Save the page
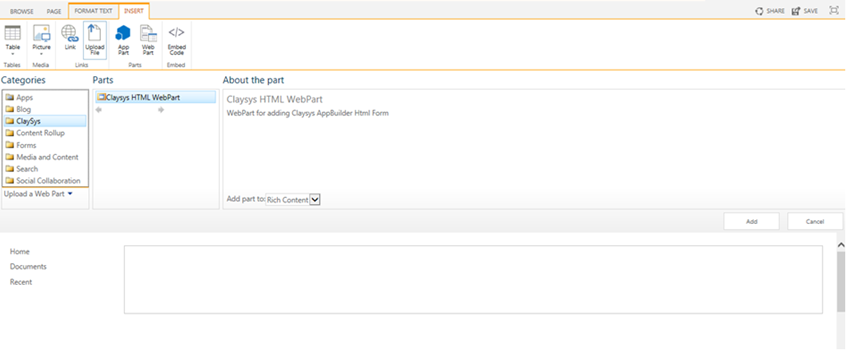This screenshot has height=363, width=854. [x=804, y=11]
